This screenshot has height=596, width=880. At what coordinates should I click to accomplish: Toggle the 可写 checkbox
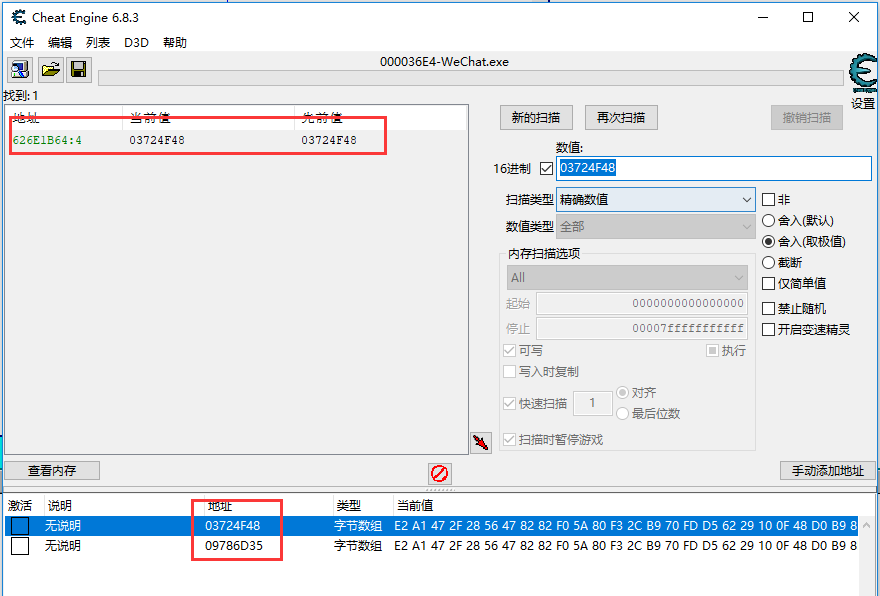click(x=510, y=351)
